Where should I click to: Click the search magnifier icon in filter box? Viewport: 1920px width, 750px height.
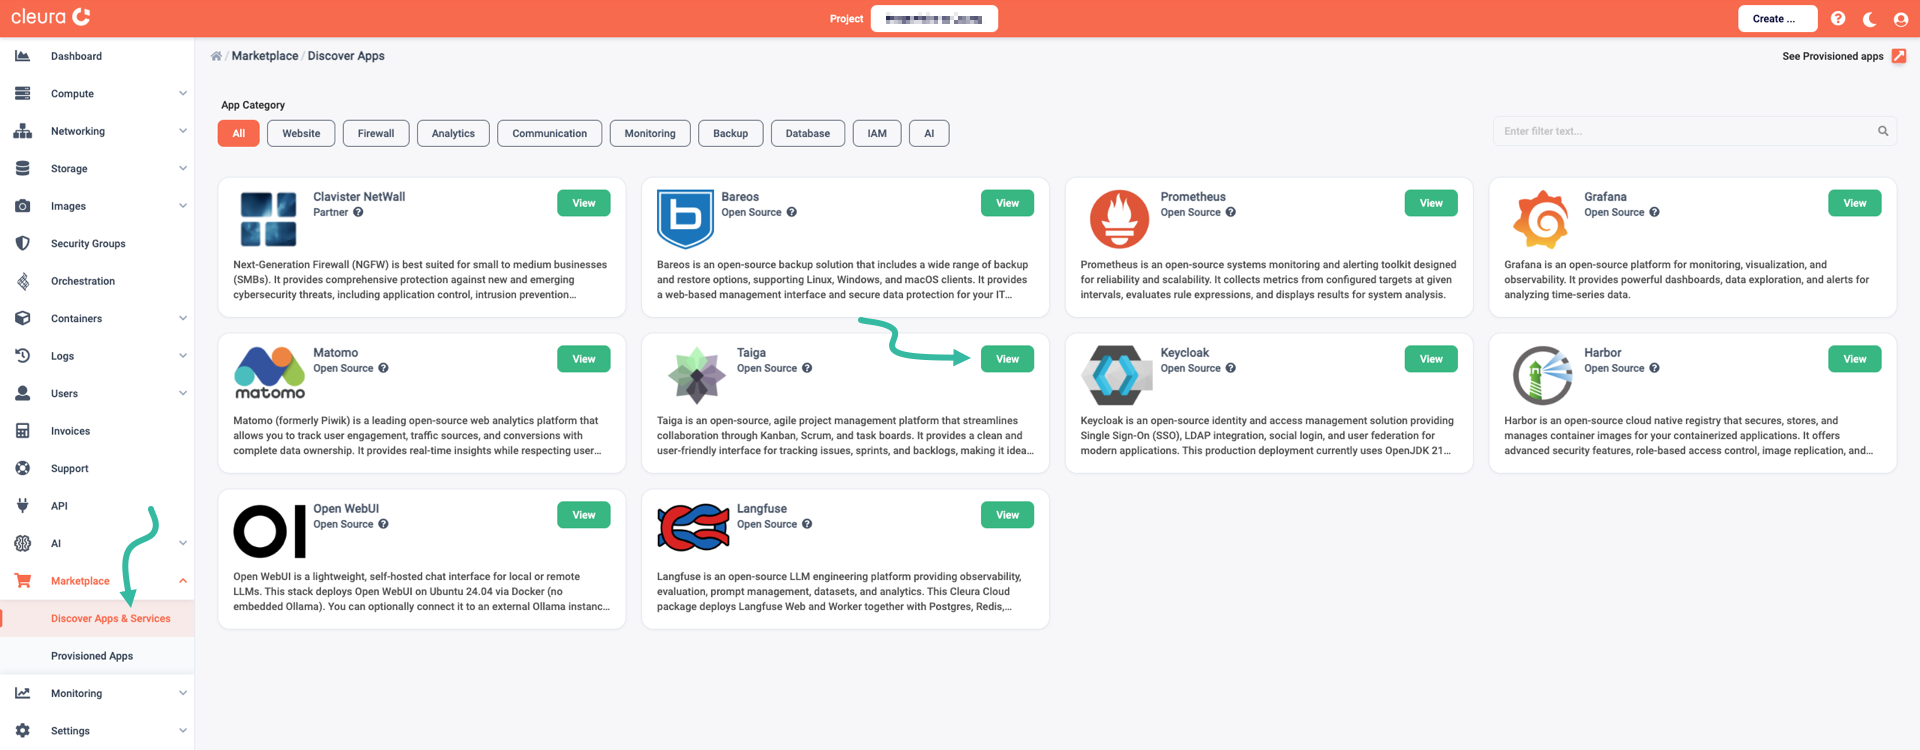coord(1883,131)
